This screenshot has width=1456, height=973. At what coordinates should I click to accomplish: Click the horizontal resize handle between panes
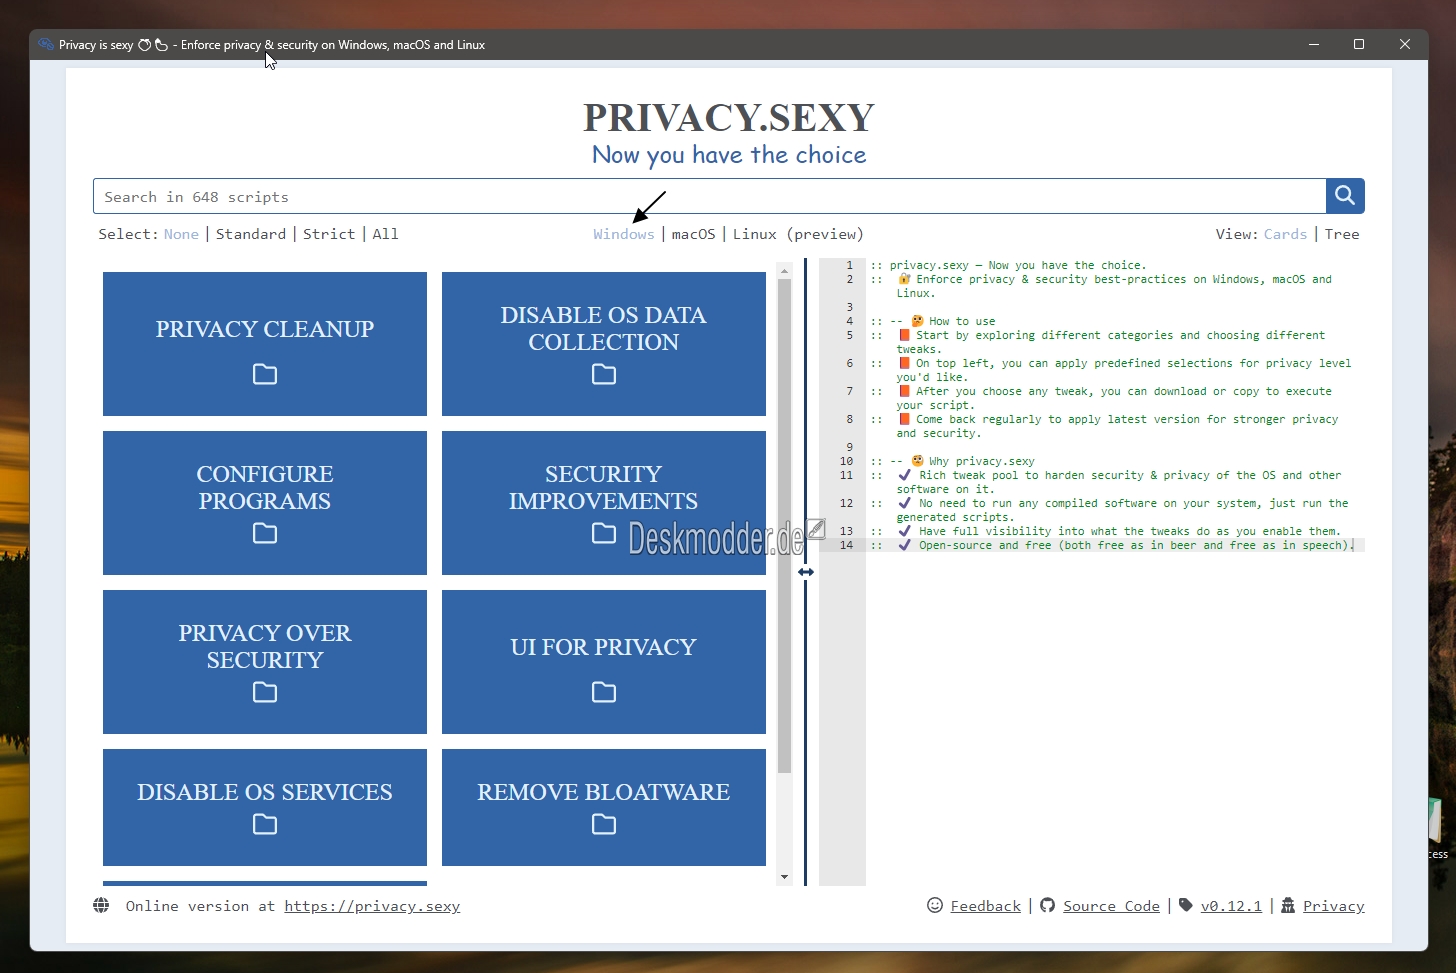pos(806,572)
